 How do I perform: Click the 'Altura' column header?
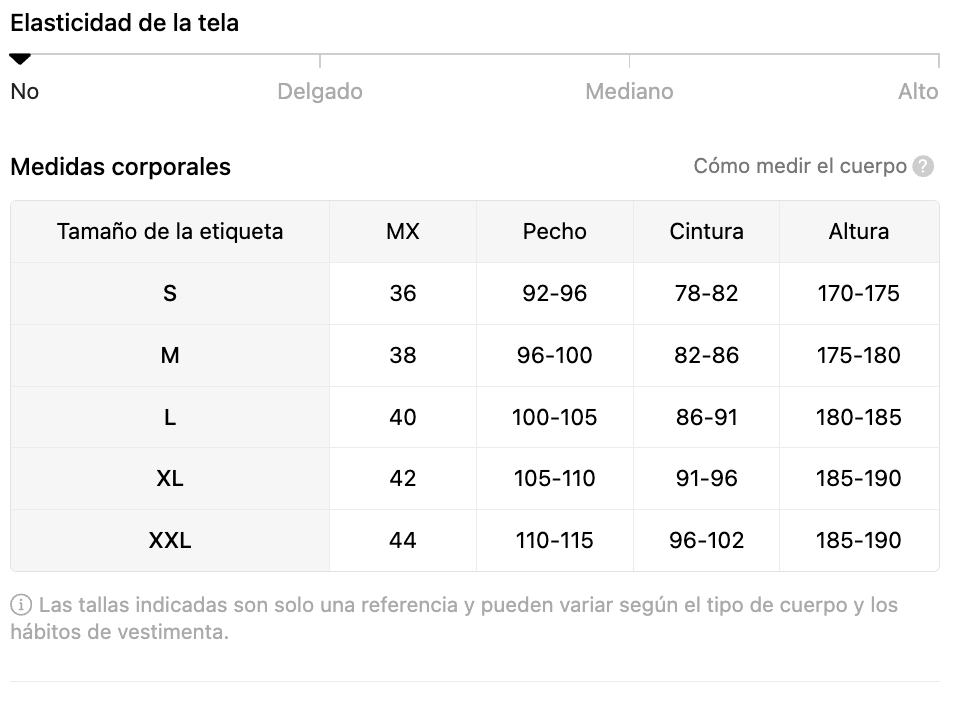coord(859,231)
